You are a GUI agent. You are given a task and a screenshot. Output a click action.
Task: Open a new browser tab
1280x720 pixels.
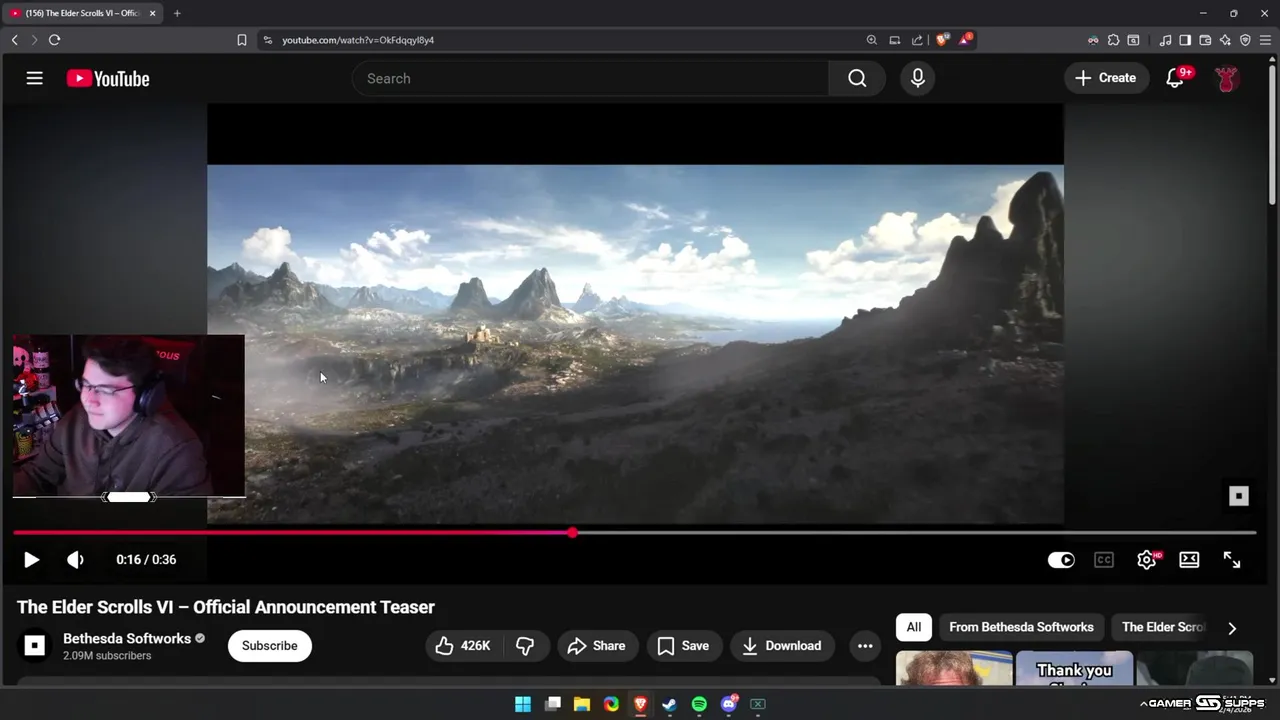[177, 13]
